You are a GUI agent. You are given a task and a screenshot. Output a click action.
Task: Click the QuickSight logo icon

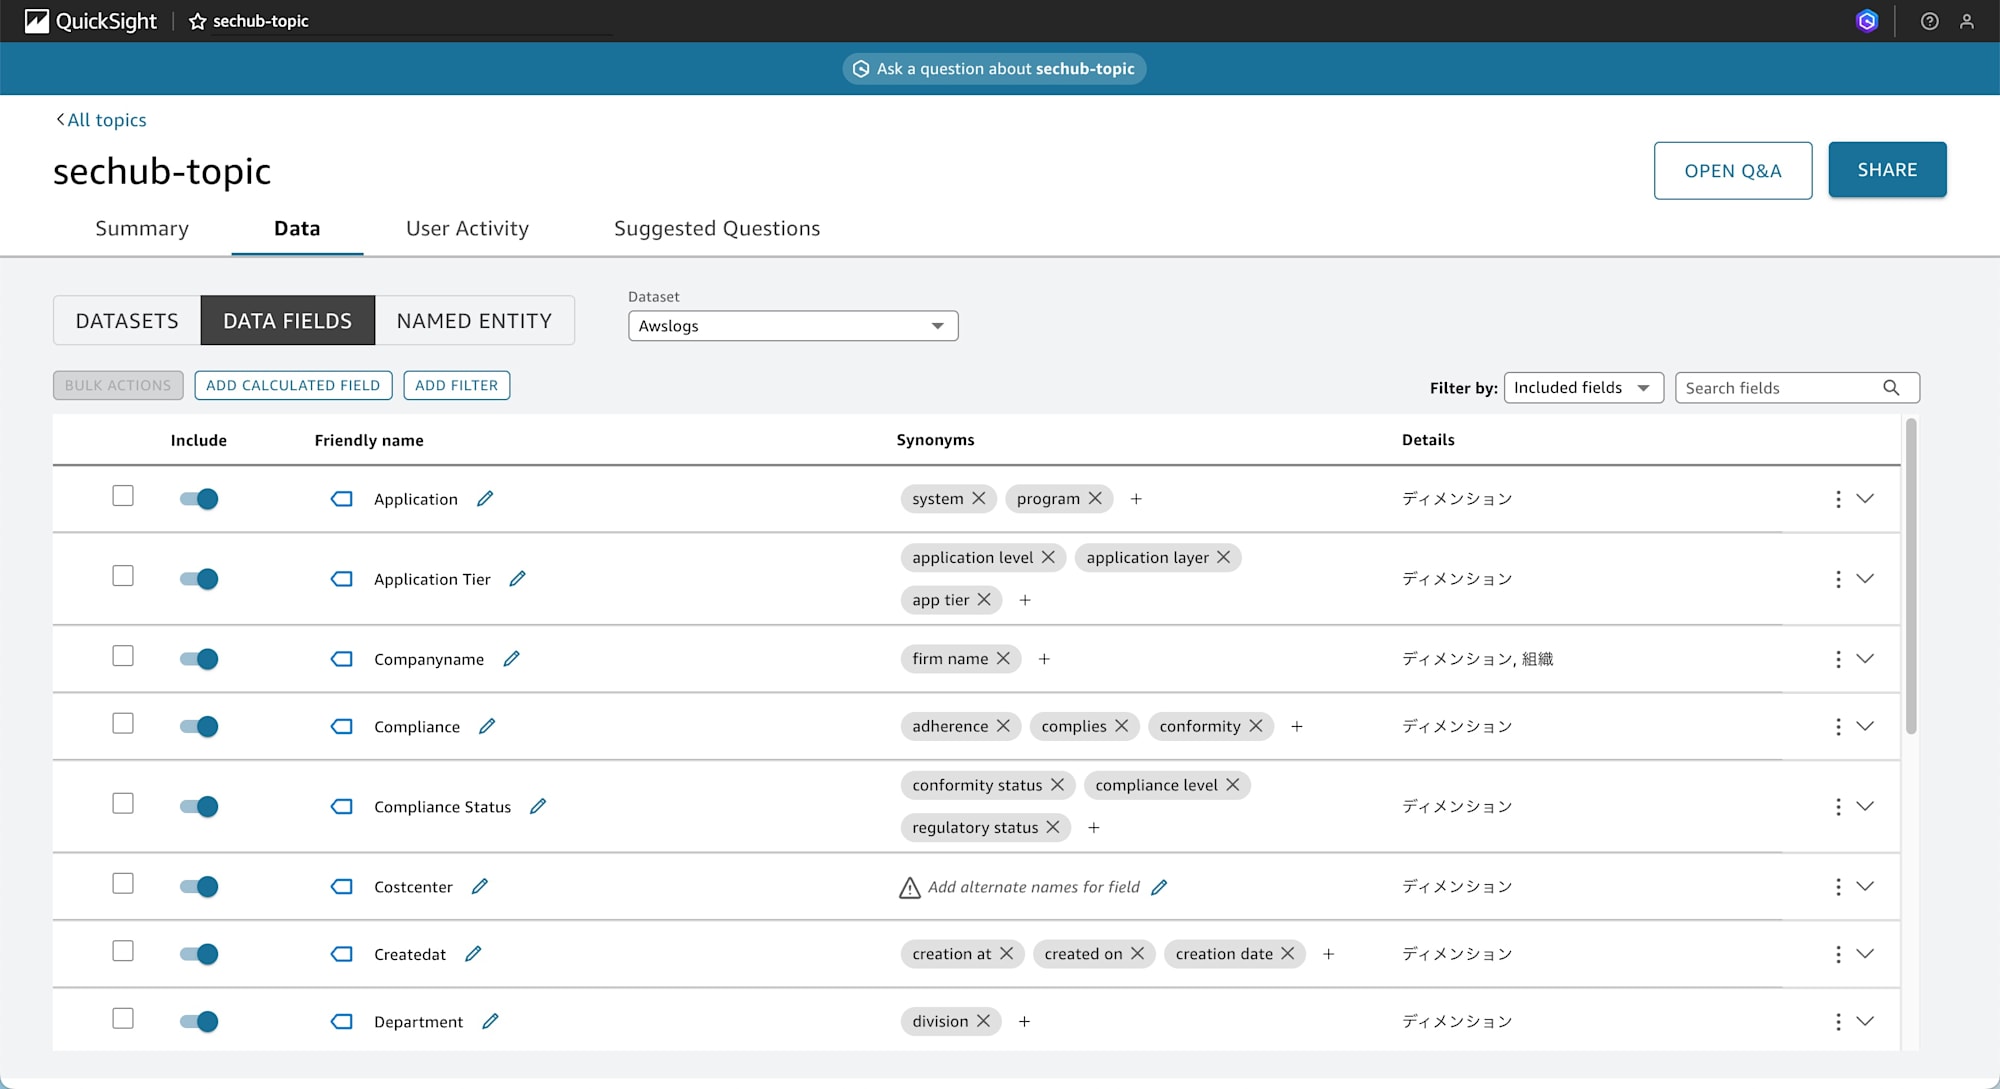37,21
